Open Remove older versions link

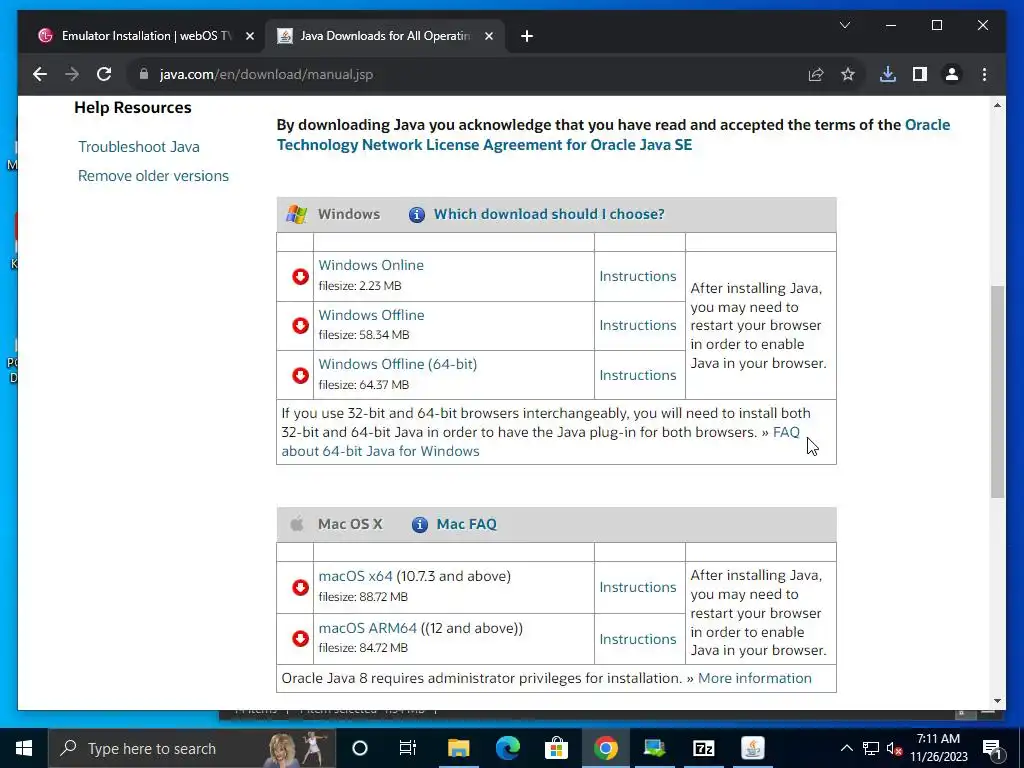(x=153, y=176)
